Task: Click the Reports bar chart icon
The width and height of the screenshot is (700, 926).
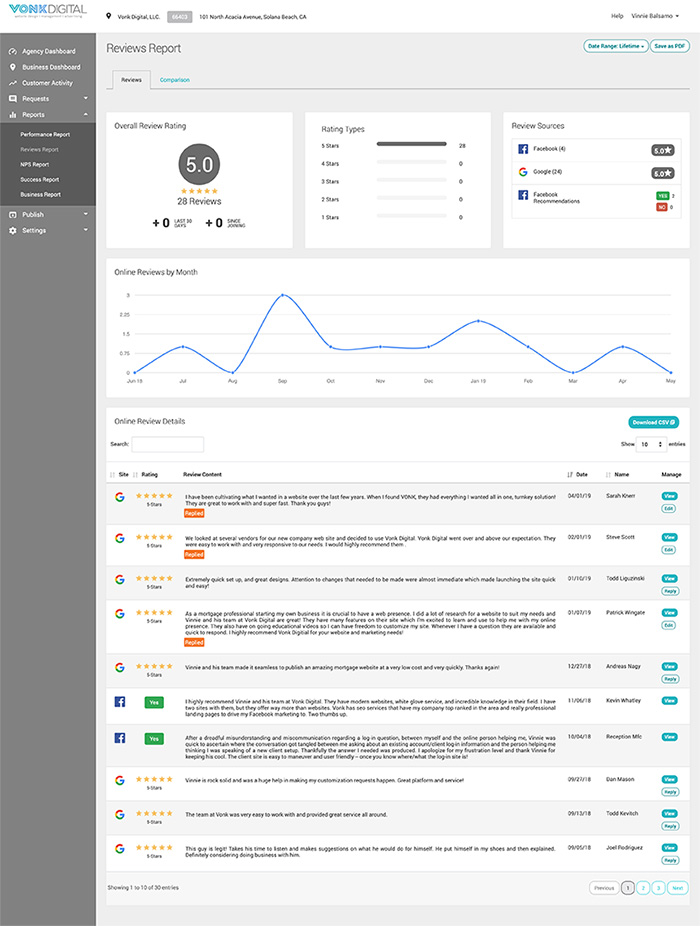Action: (x=12, y=115)
